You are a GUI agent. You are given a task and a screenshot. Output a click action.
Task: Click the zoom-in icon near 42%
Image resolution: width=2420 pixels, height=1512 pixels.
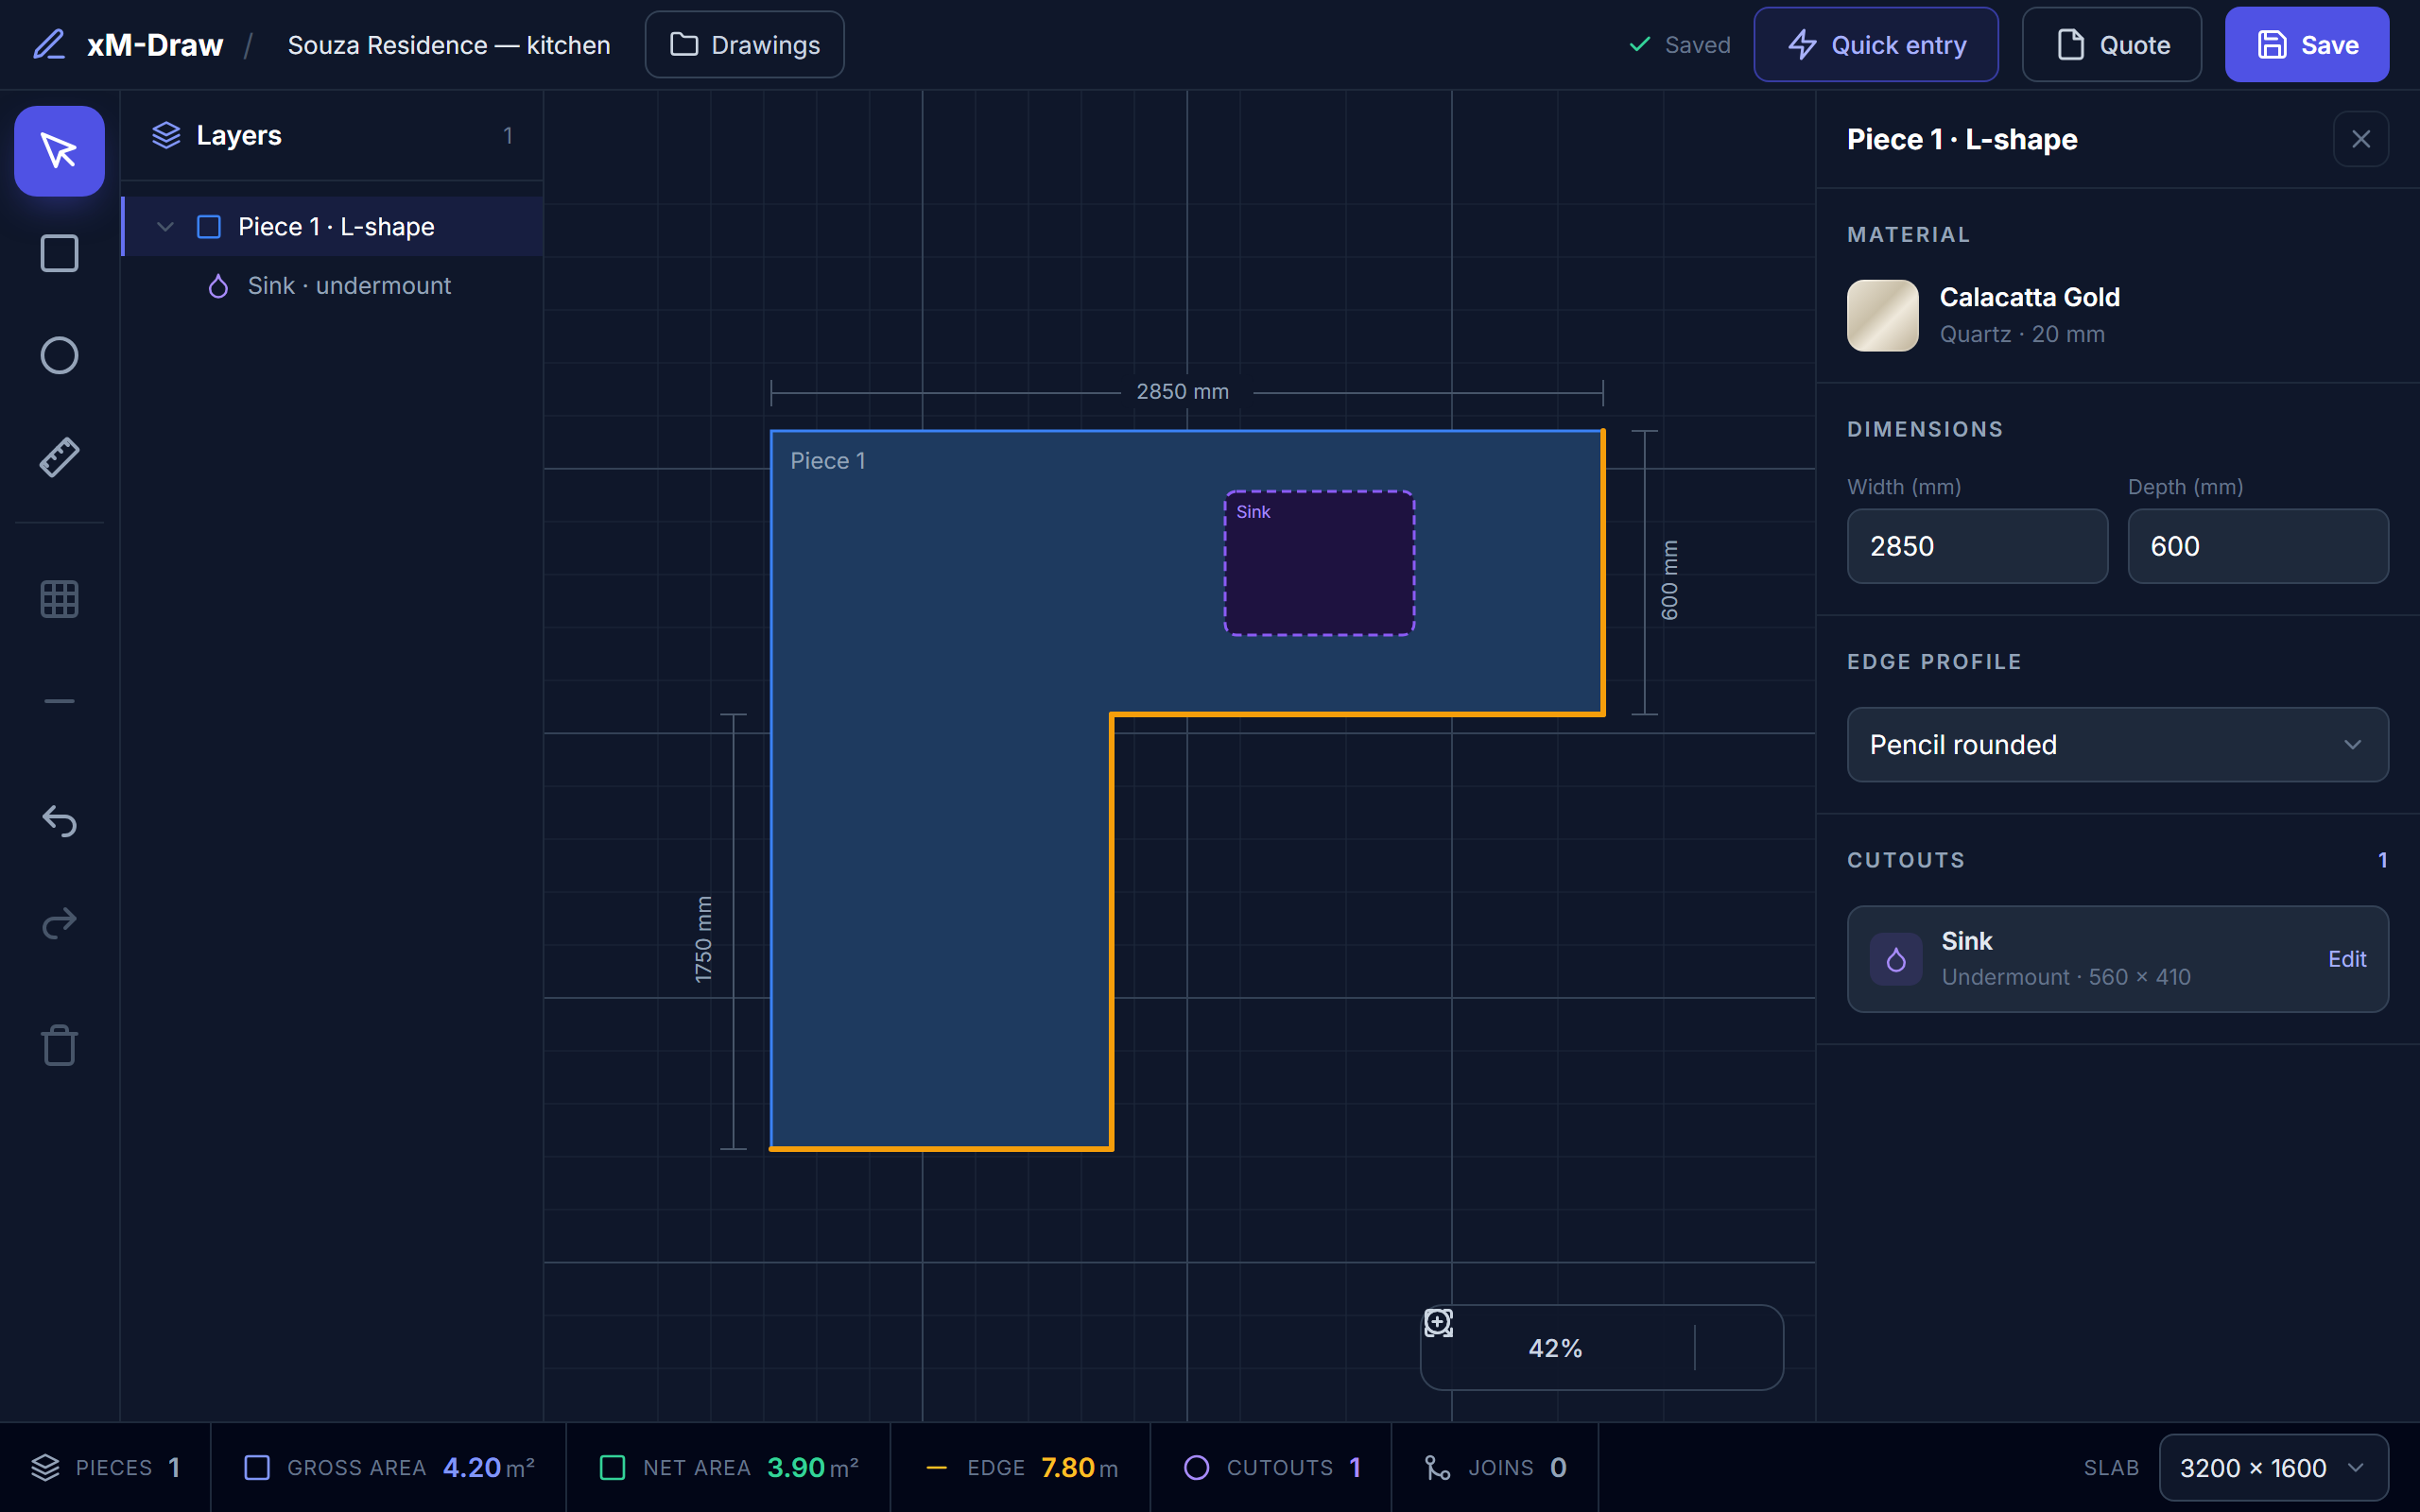tap(1438, 1323)
